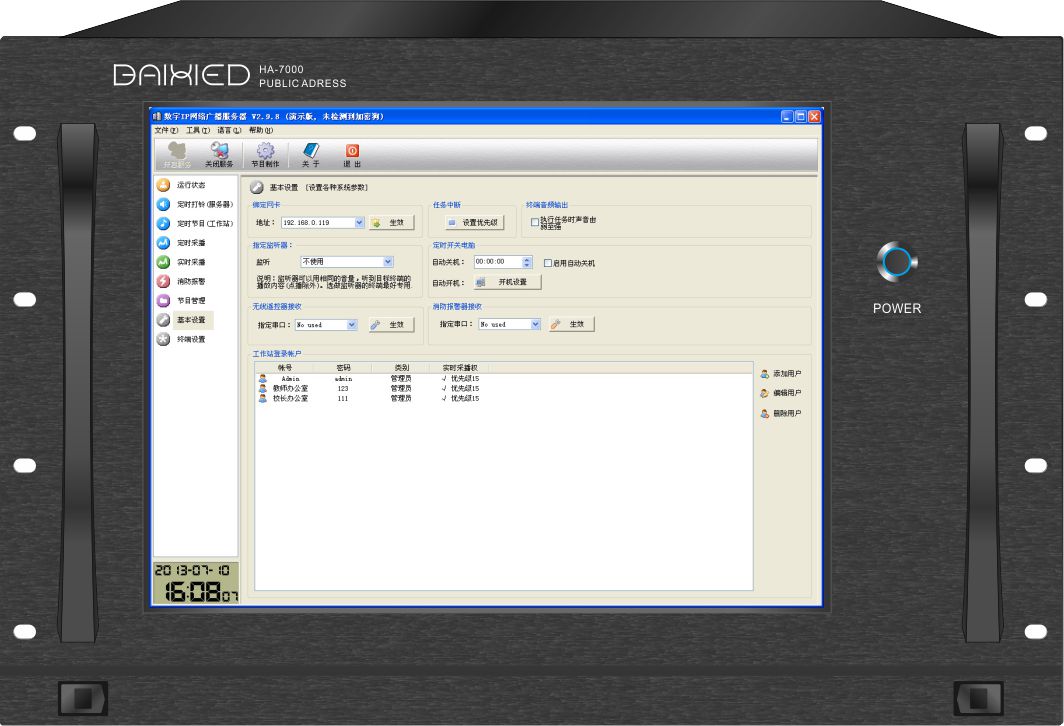Go to 节目管理 in the sidebar
The height and width of the screenshot is (726, 1064).
[190, 300]
